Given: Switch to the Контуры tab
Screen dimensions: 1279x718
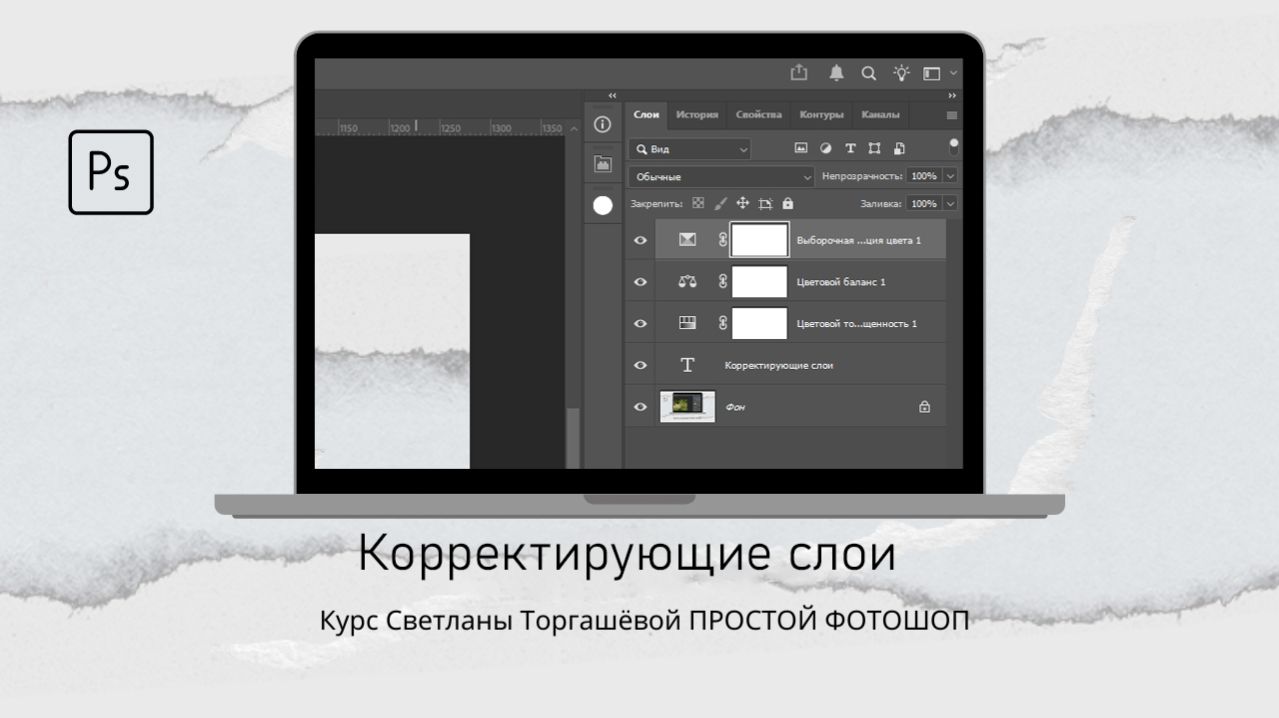Looking at the screenshot, I should (822, 115).
